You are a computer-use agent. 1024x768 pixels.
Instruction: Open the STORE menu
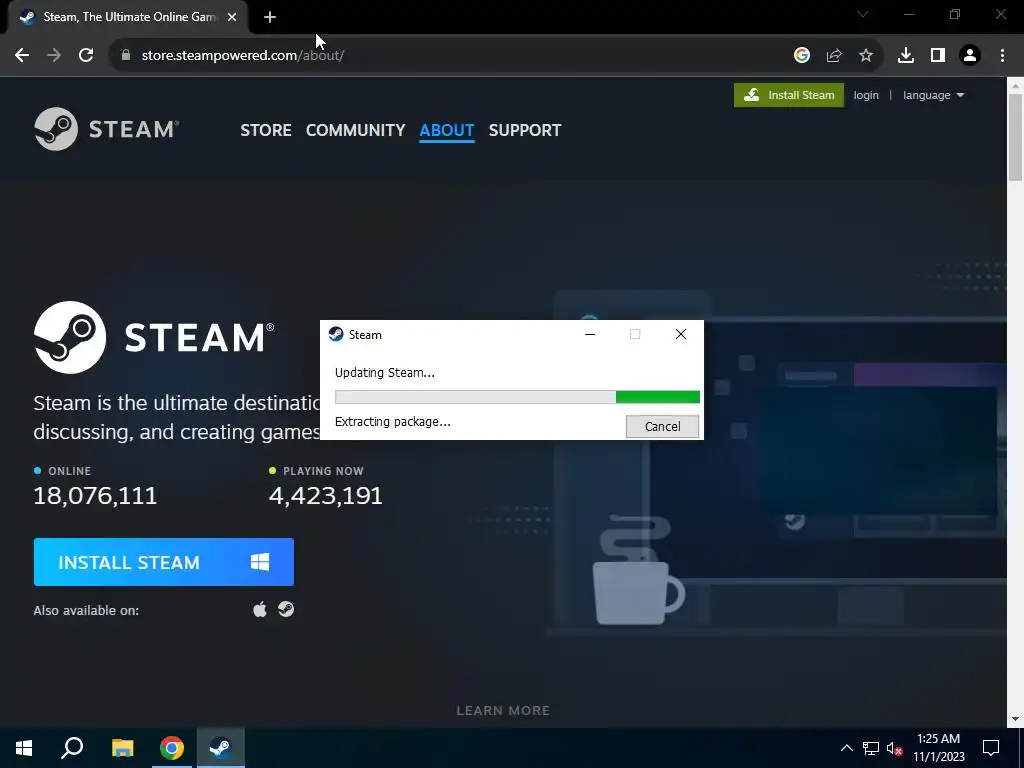266,130
